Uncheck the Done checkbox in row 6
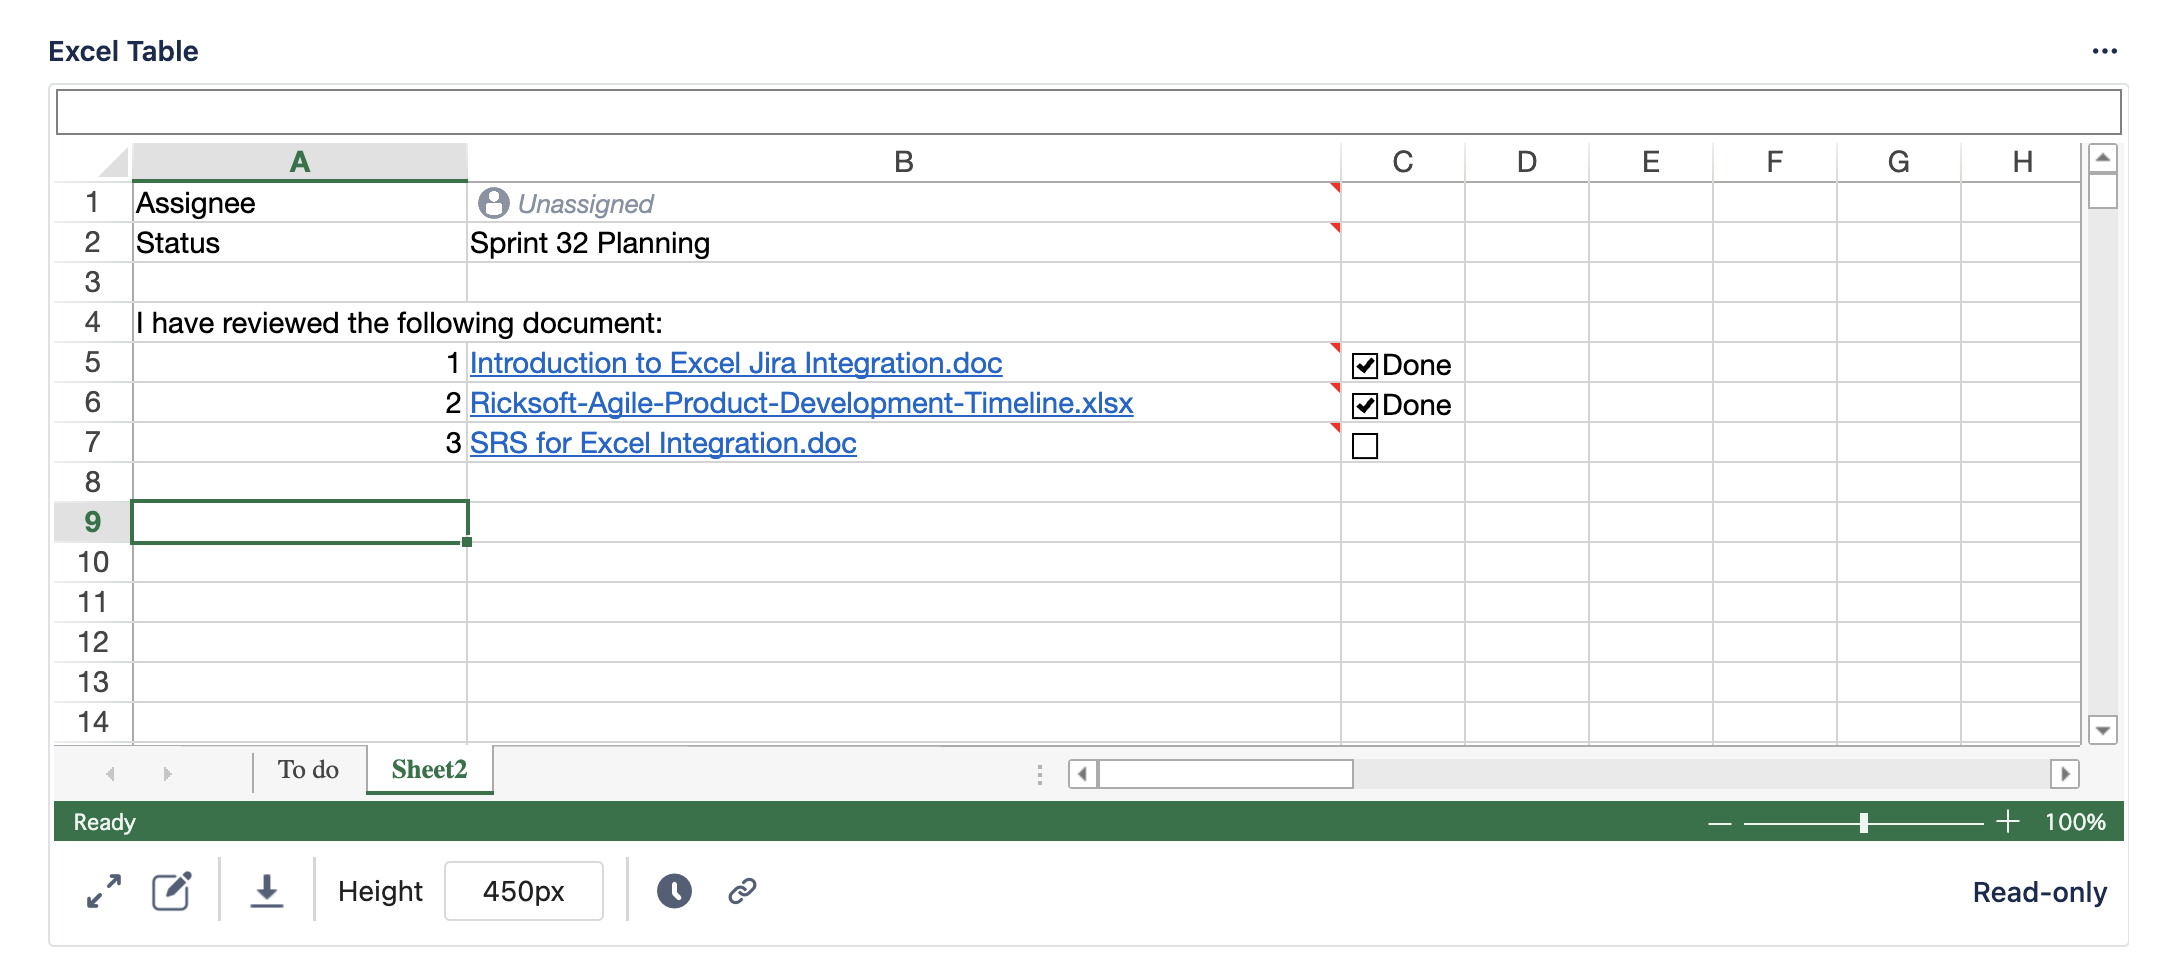Viewport: 2176px width, 964px height. coord(1365,406)
